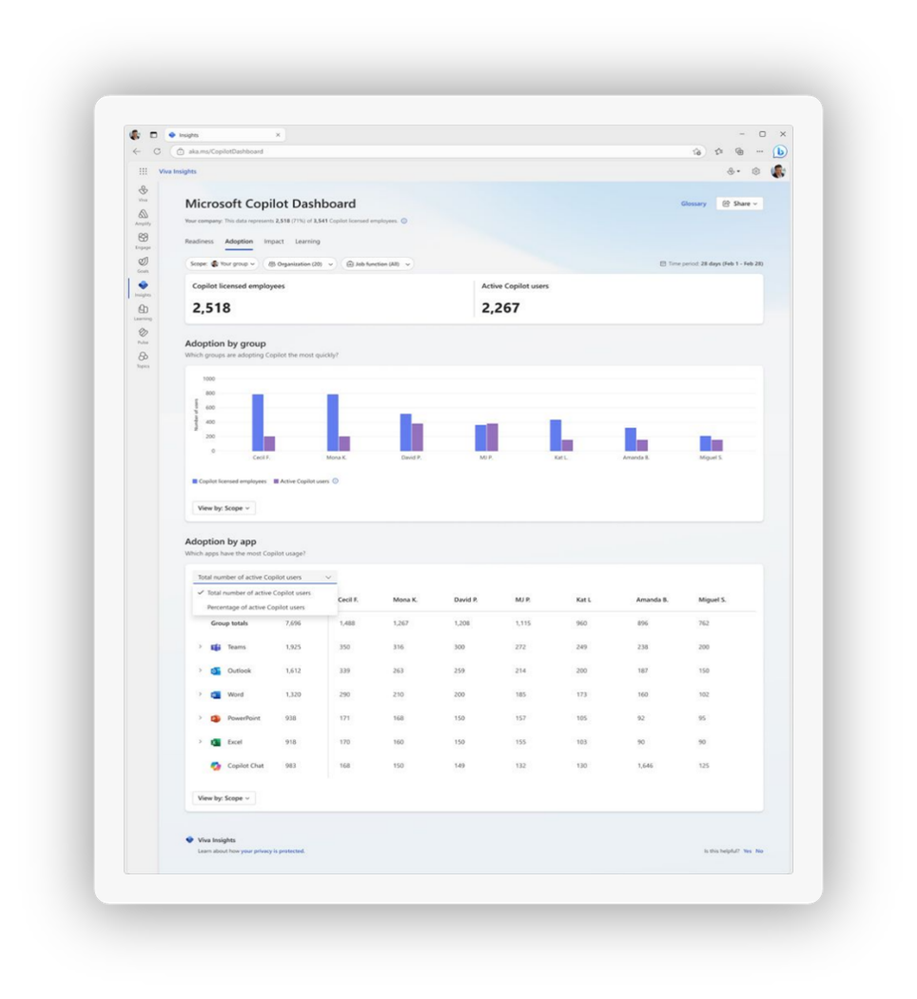Open View by: Scope under the bar chart
The height and width of the screenshot is (999, 917).
pyautogui.click(x=224, y=508)
